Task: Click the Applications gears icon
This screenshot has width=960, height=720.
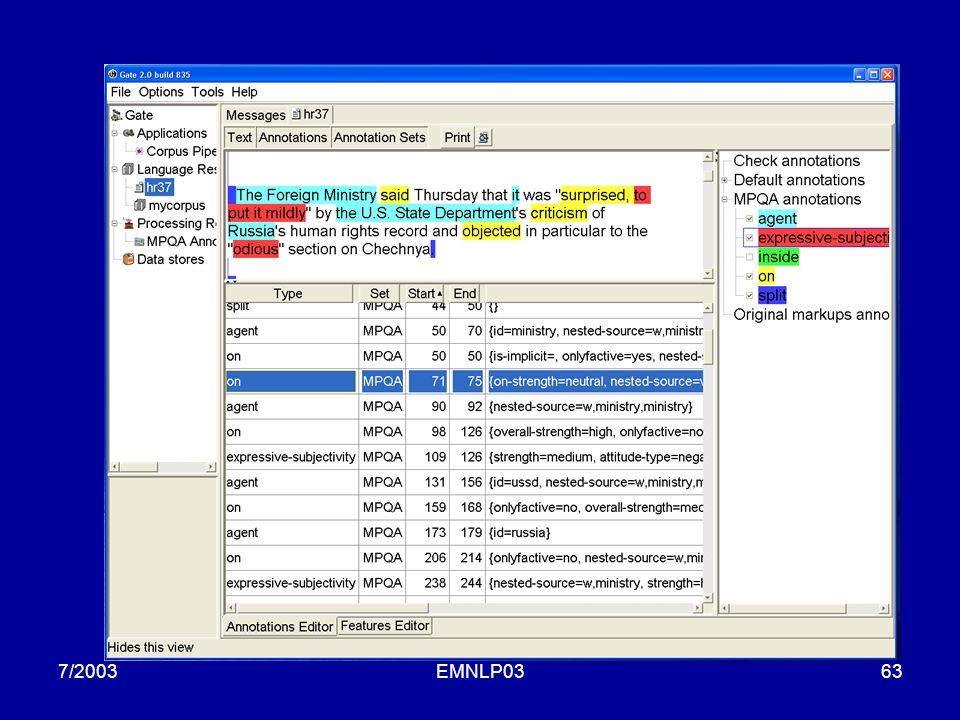Action: click(x=129, y=133)
